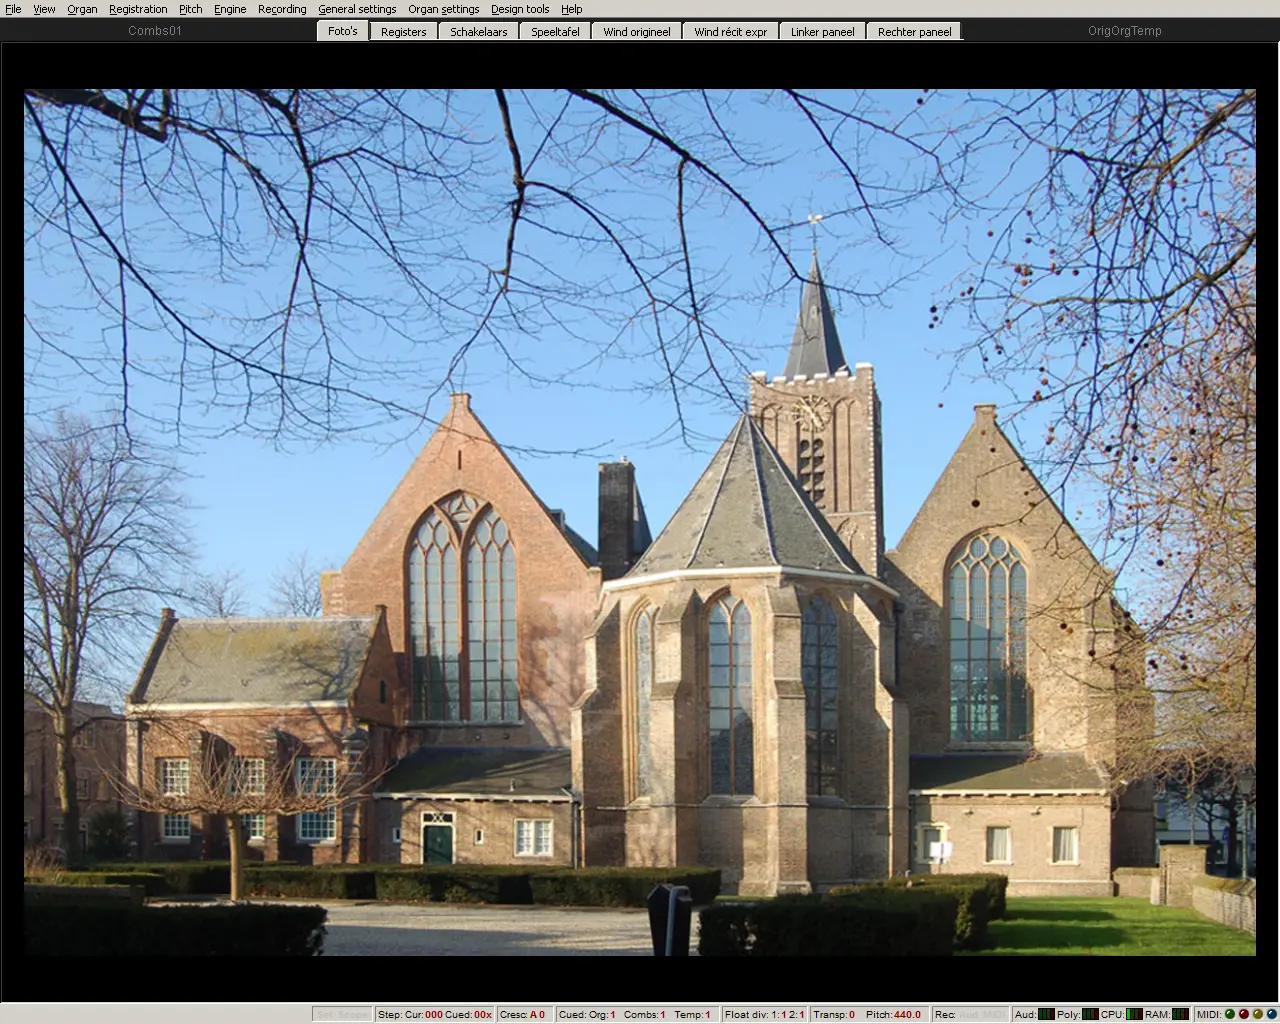Open the Registration menu
The height and width of the screenshot is (1024, 1280).
(138, 9)
